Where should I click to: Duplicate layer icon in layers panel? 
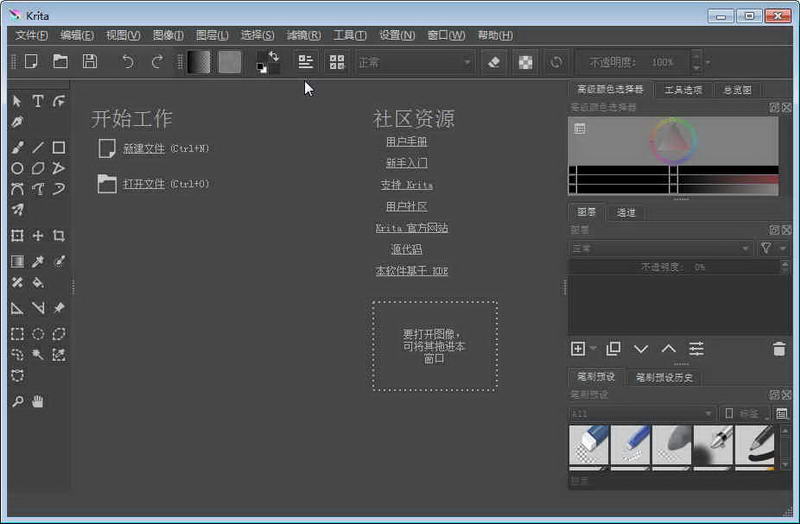pyautogui.click(x=613, y=349)
